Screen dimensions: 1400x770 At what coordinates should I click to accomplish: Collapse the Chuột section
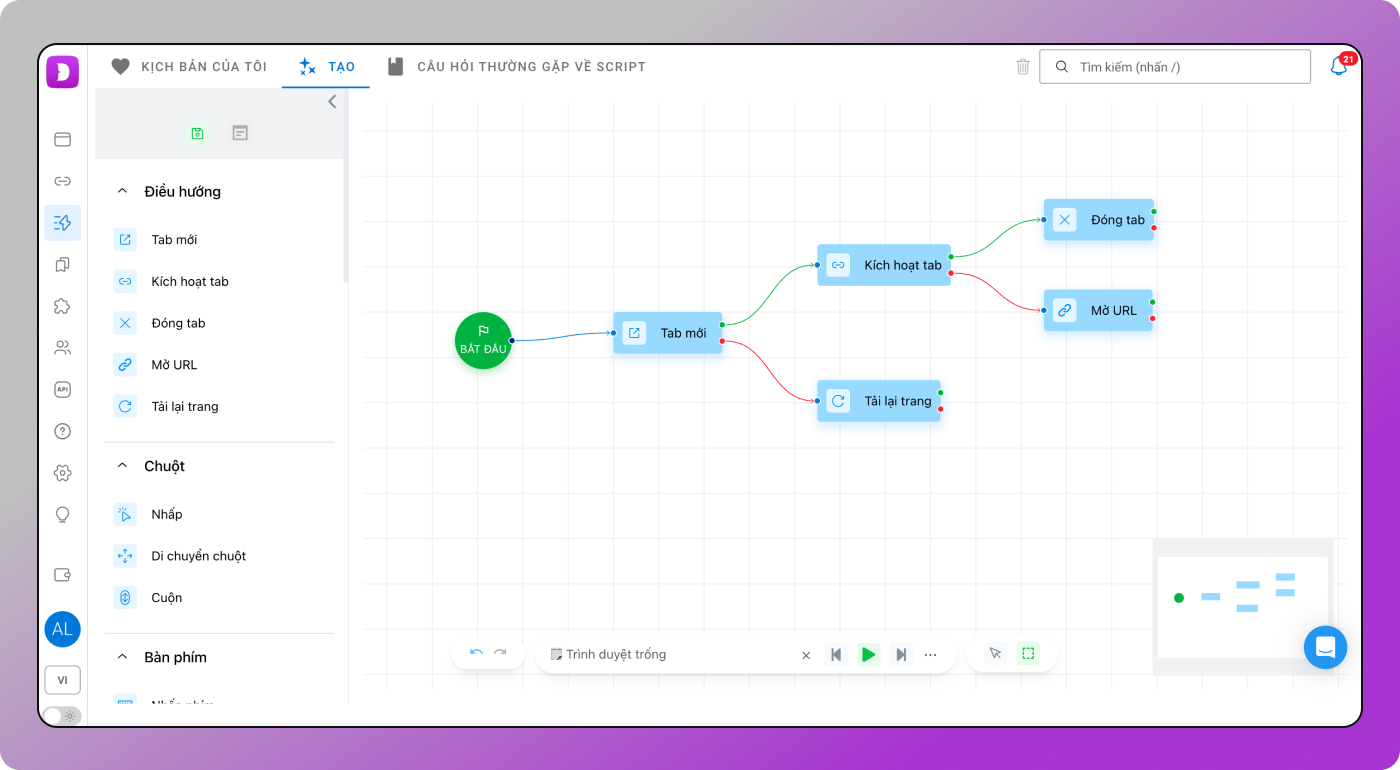coord(123,466)
